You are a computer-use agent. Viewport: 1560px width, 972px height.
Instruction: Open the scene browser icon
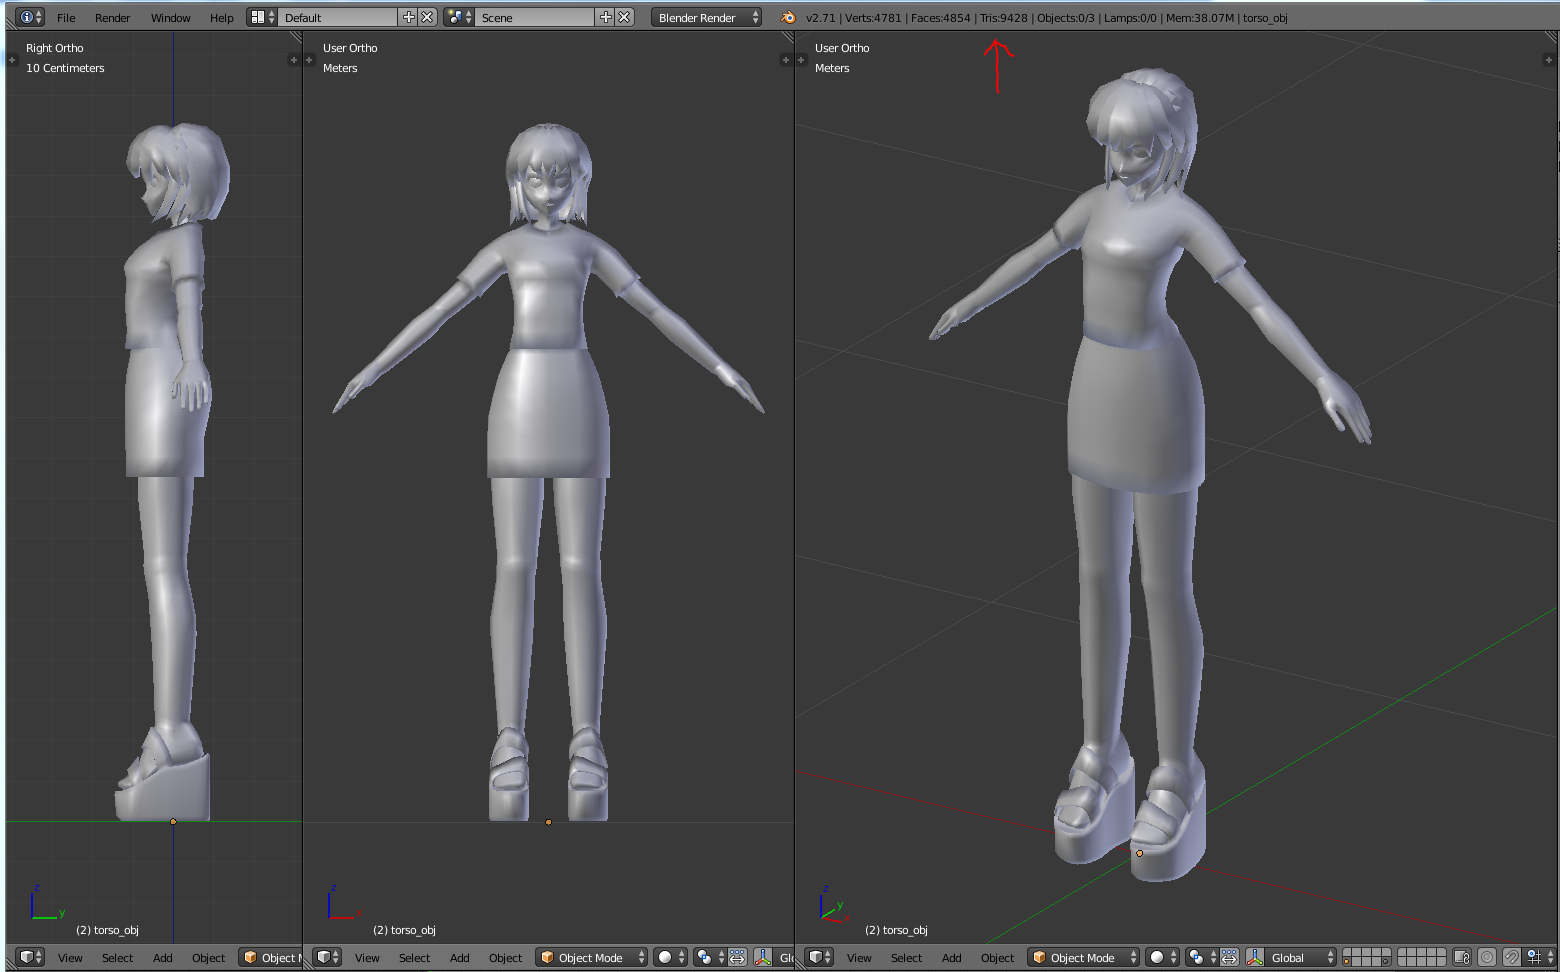459,17
